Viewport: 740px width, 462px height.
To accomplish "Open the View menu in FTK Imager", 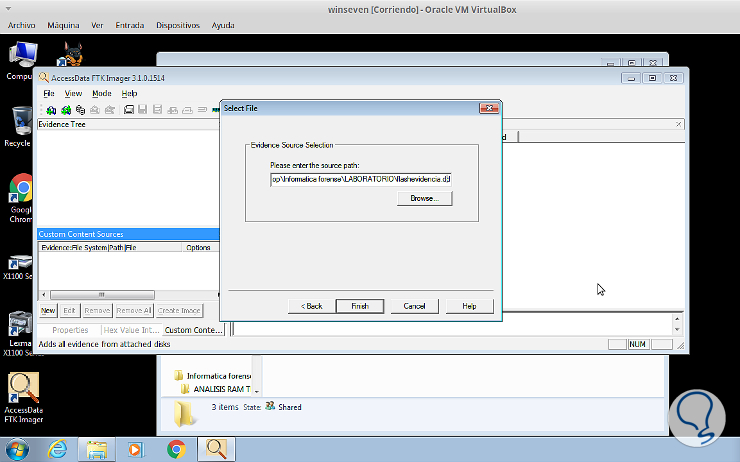I will 73,93.
